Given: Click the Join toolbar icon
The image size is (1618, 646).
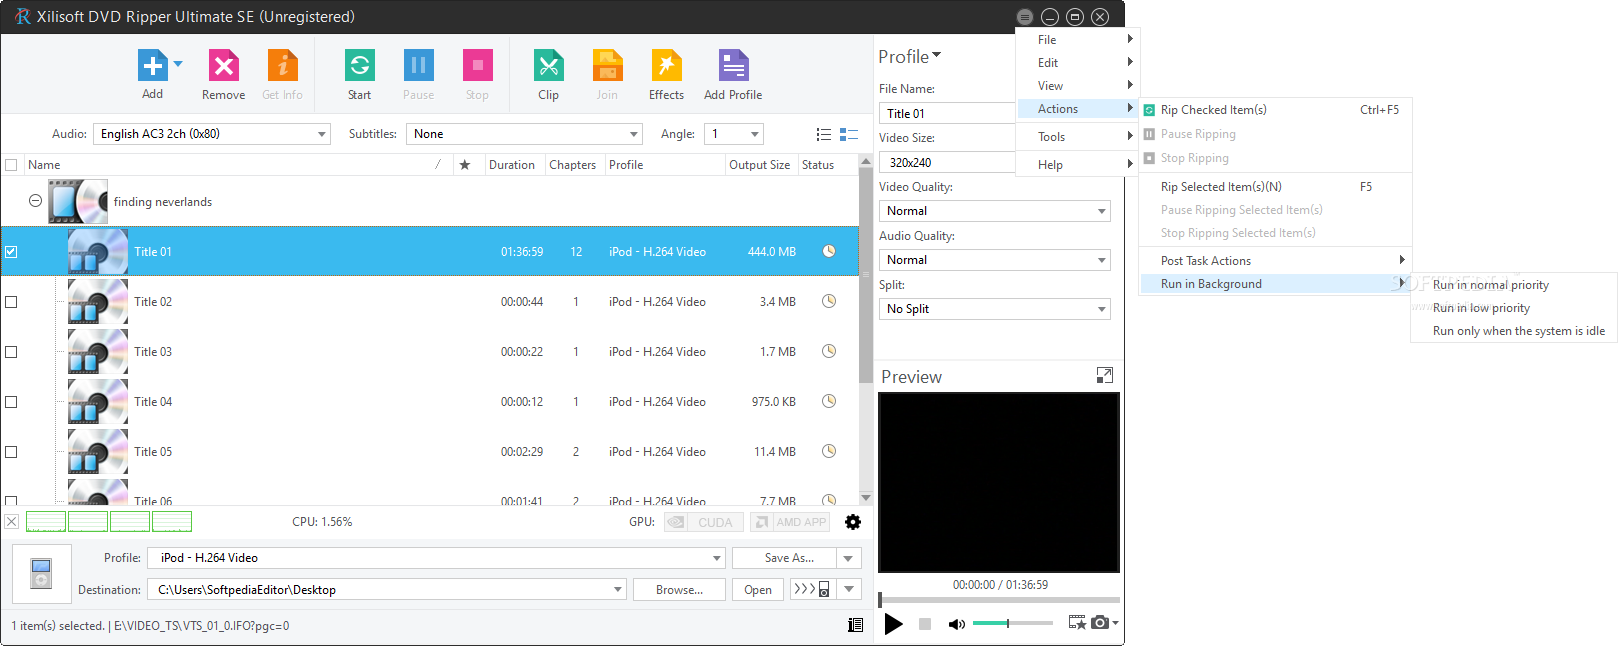Looking at the screenshot, I should pos(607,66).
